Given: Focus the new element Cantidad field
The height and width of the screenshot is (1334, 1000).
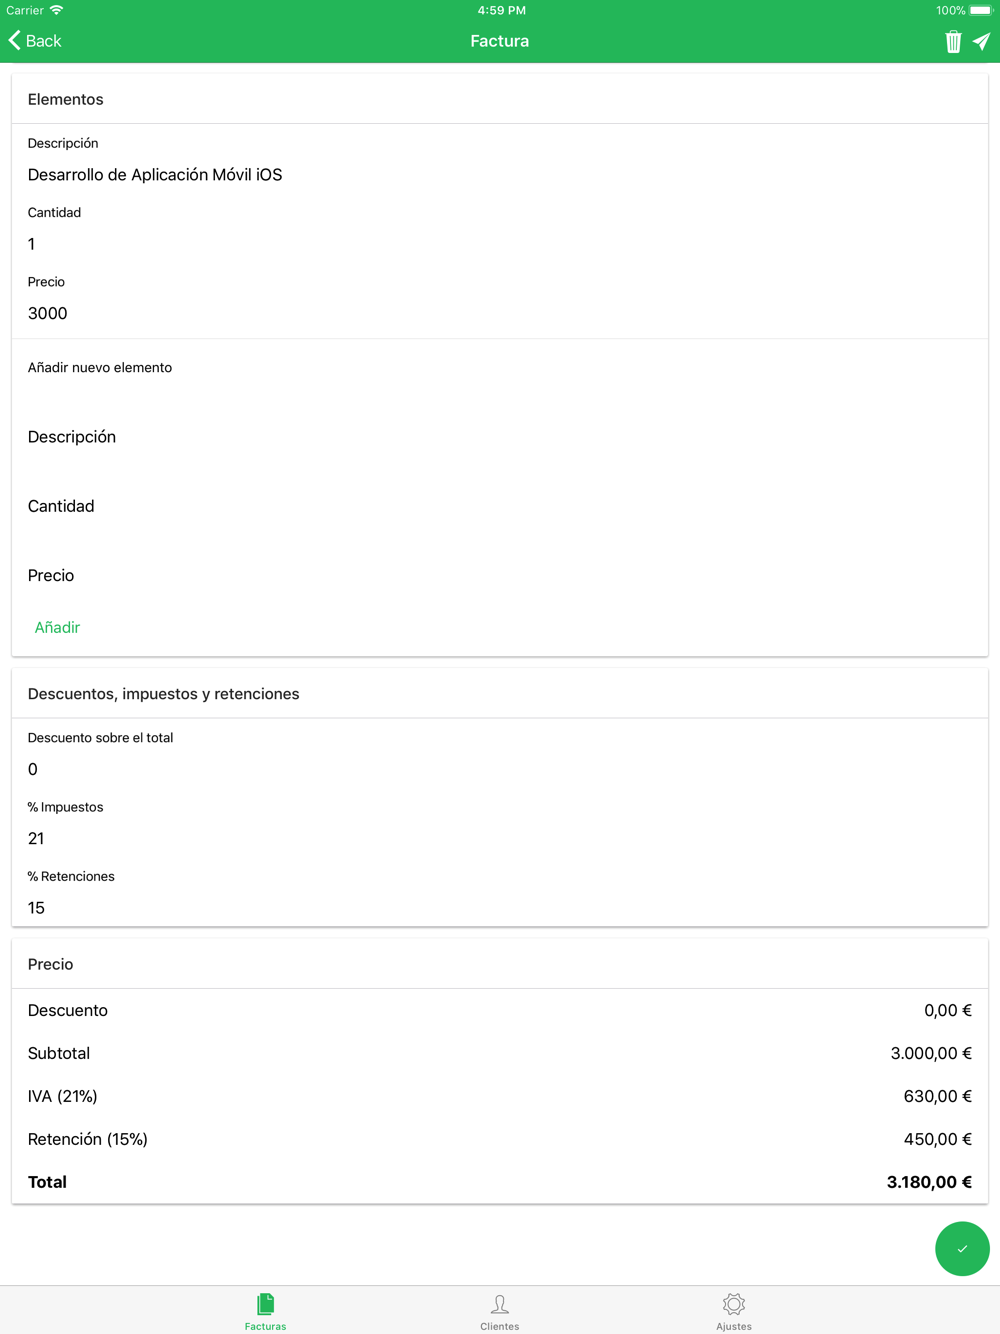Looking at the screenshot, I should (x=500, y=506).
